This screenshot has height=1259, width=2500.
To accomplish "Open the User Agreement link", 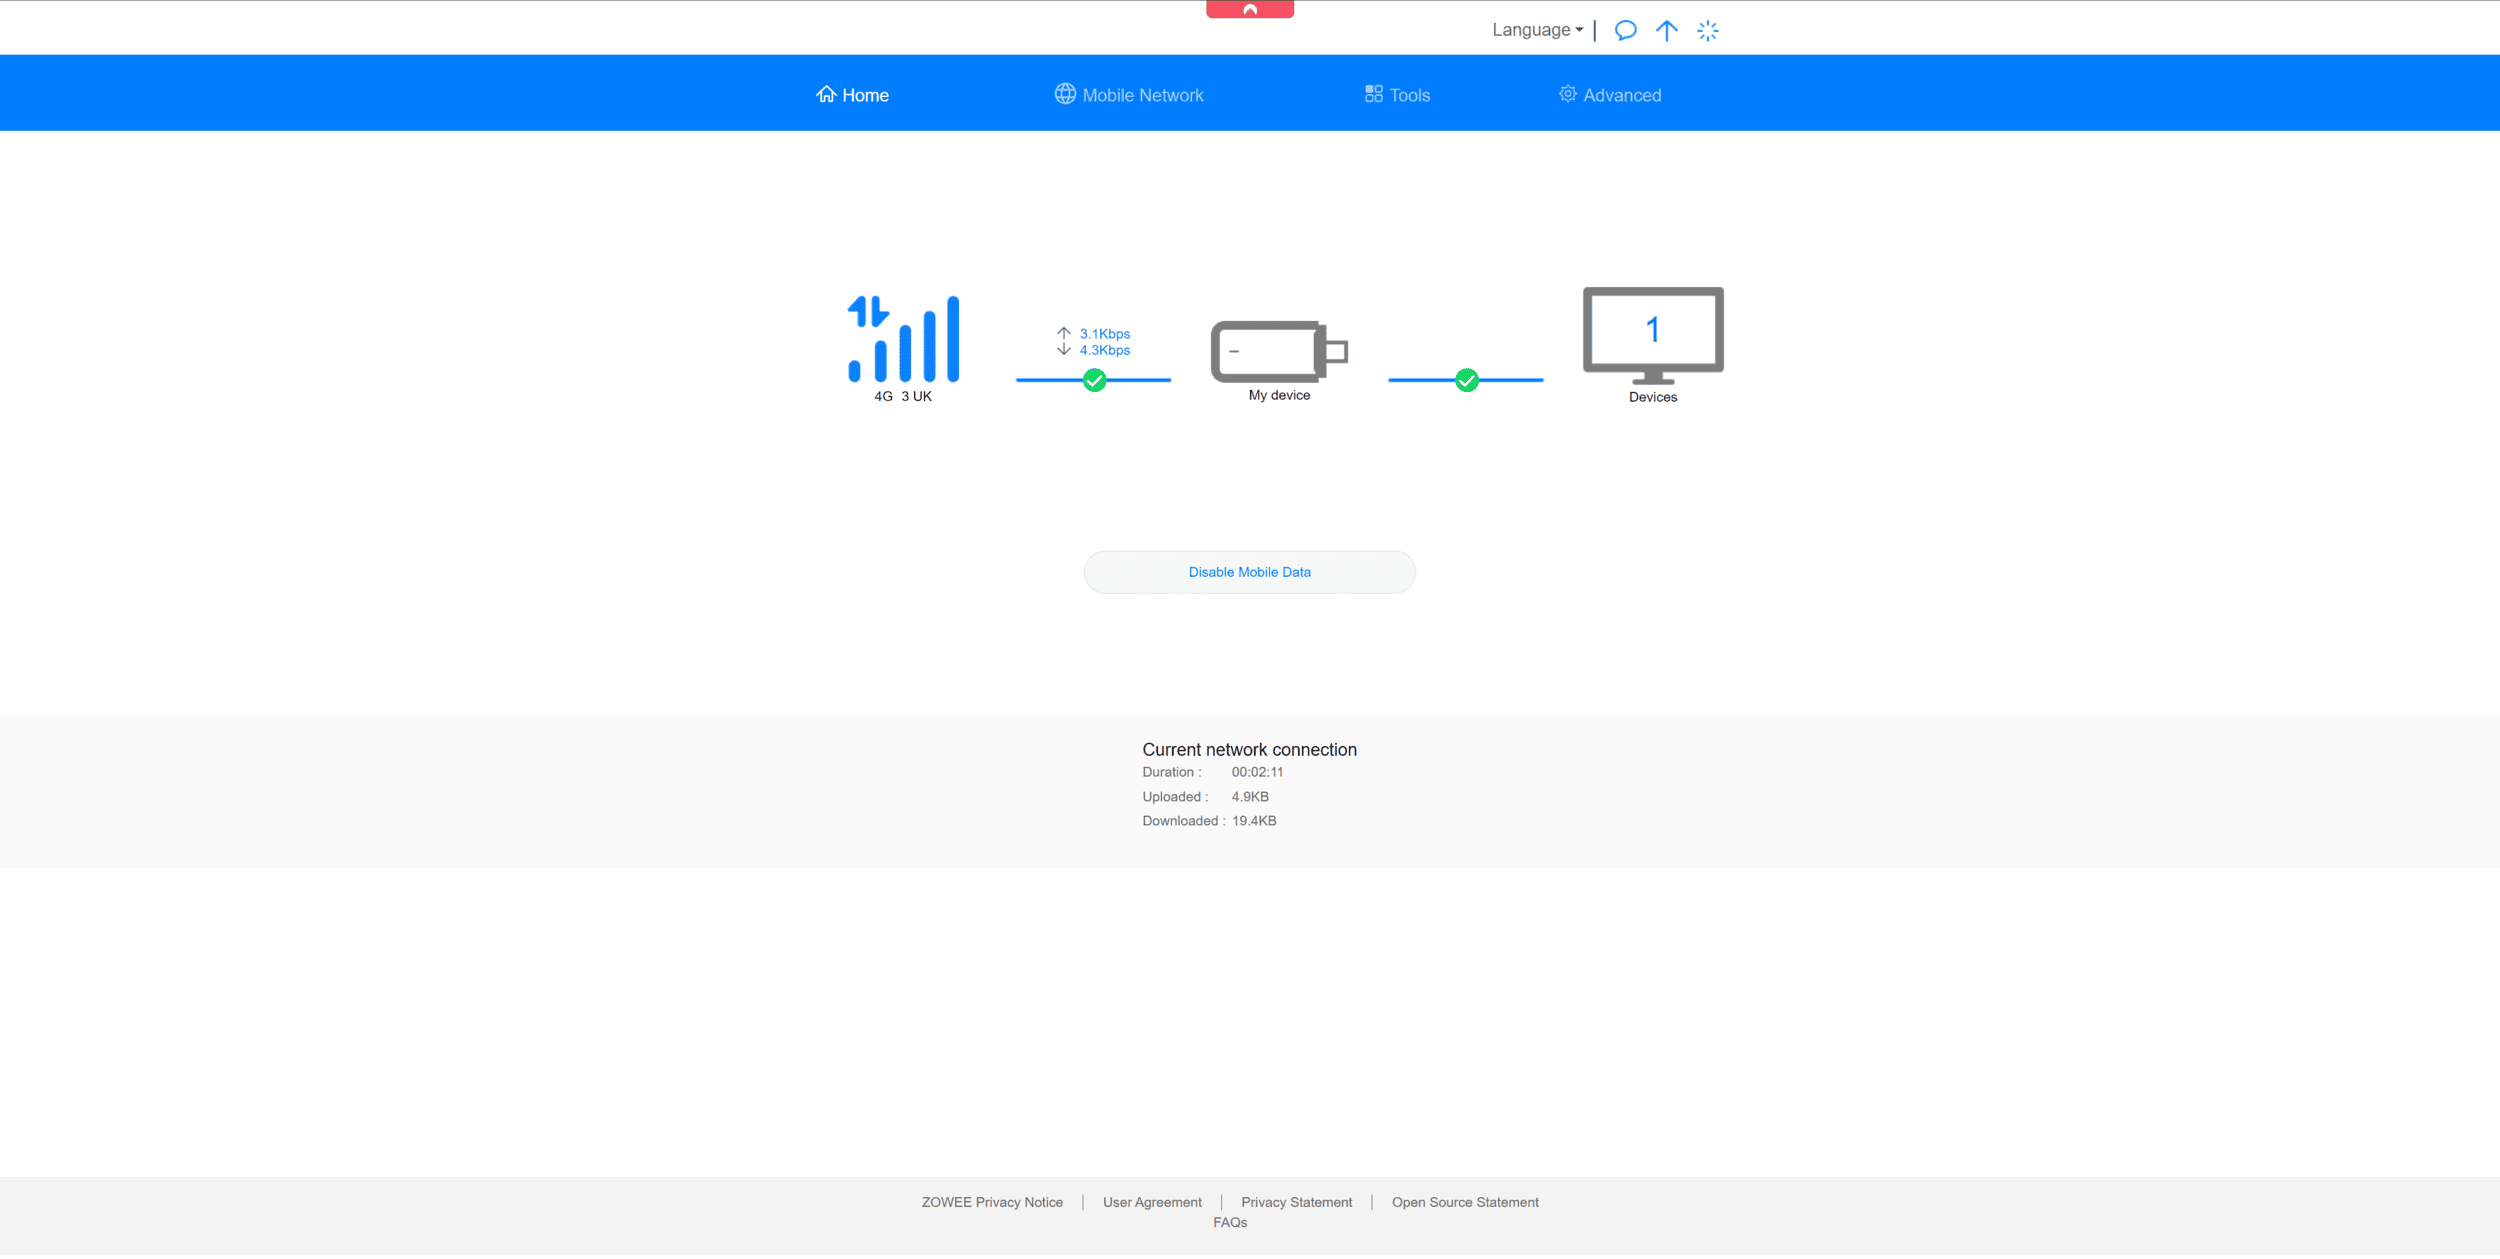I will [1152, 1203].
